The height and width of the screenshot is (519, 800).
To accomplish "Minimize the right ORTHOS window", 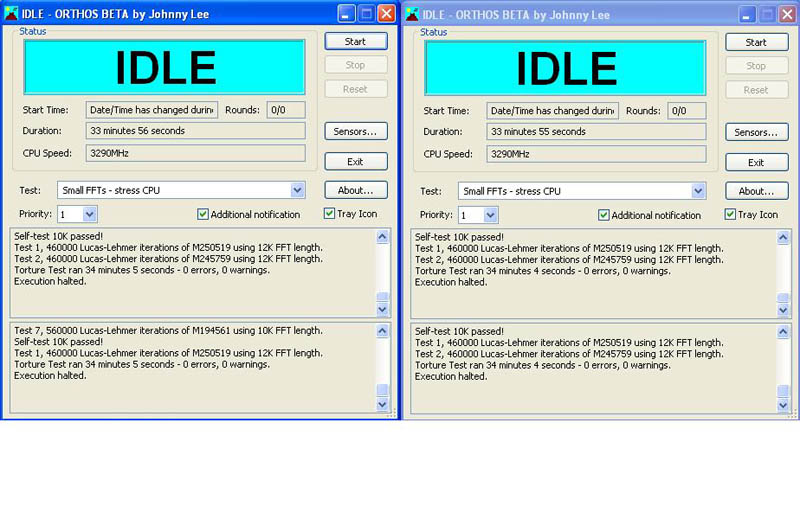I will 747,15.
